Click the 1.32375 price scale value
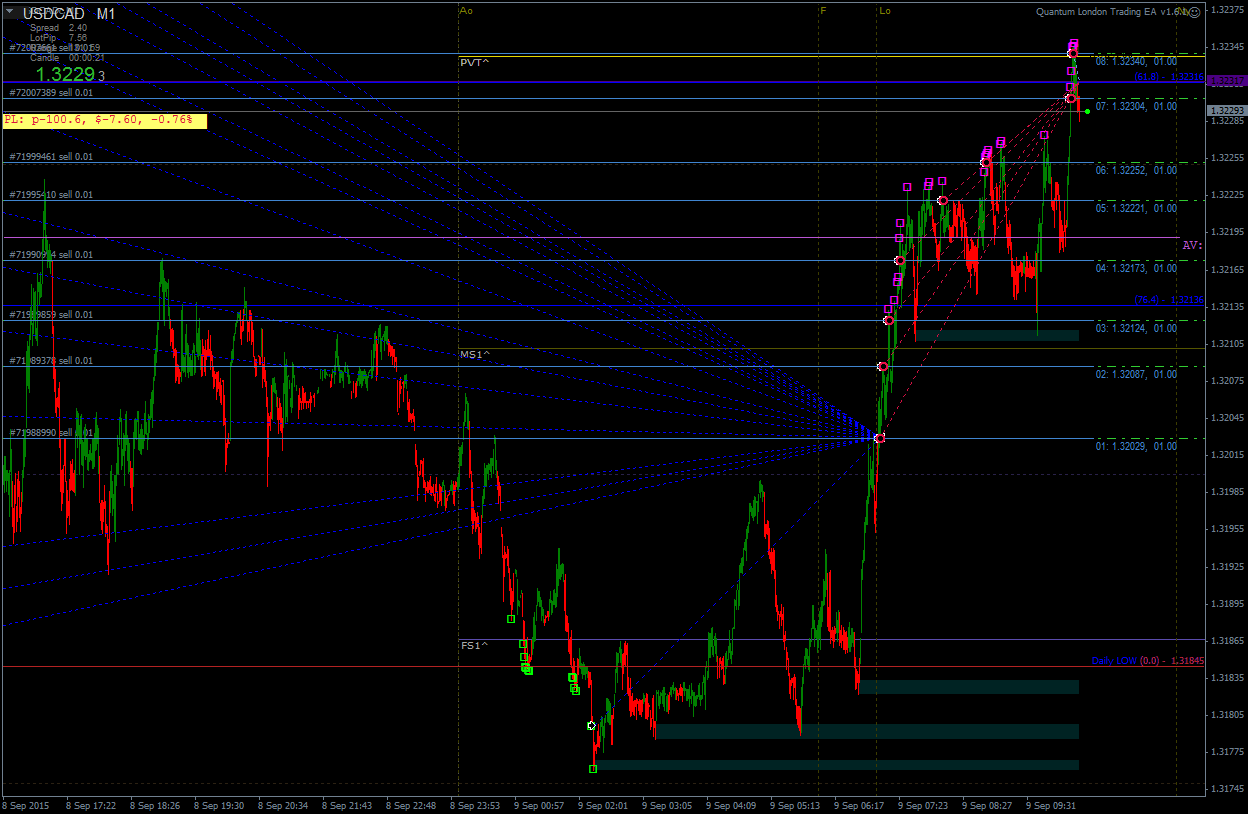 (1228, 9)
